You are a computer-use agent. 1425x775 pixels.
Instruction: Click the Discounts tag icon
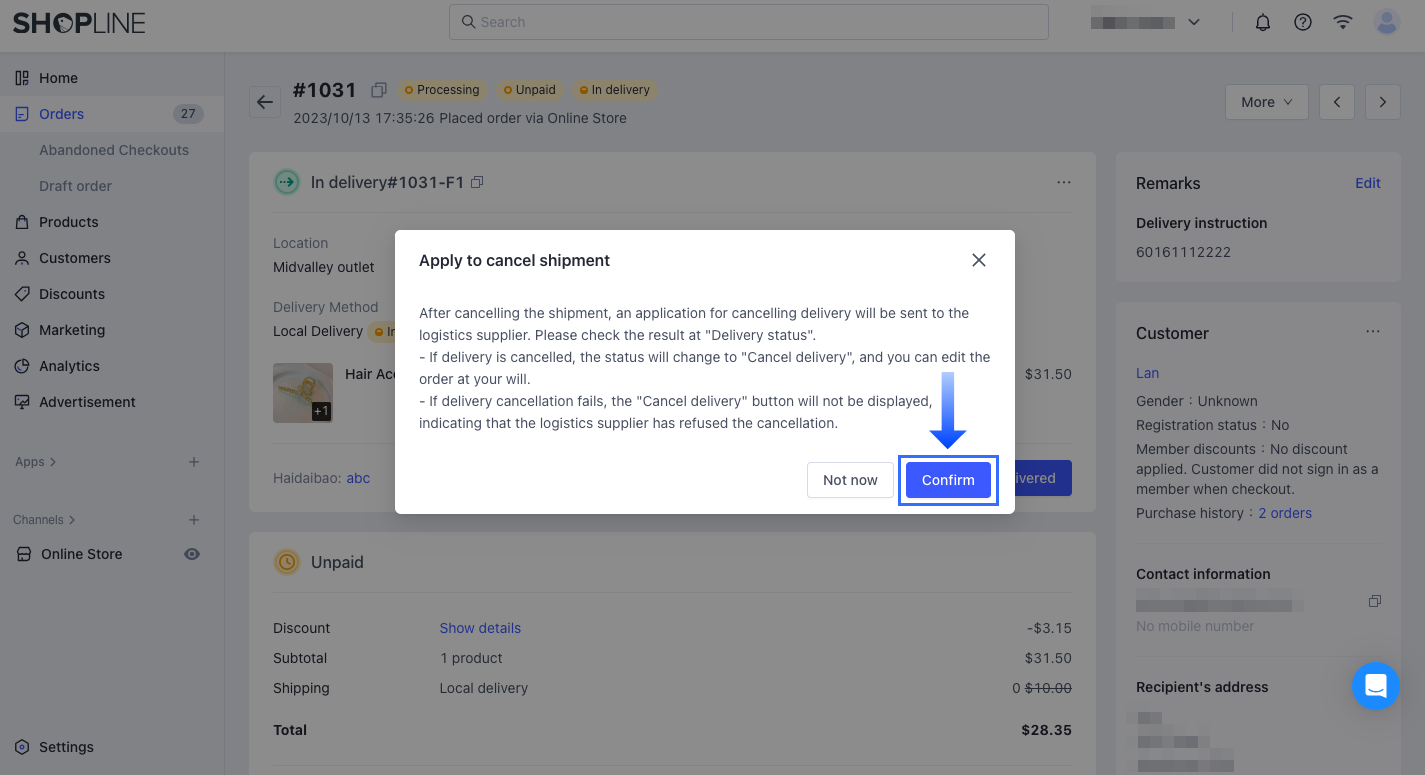click(22, 294)
